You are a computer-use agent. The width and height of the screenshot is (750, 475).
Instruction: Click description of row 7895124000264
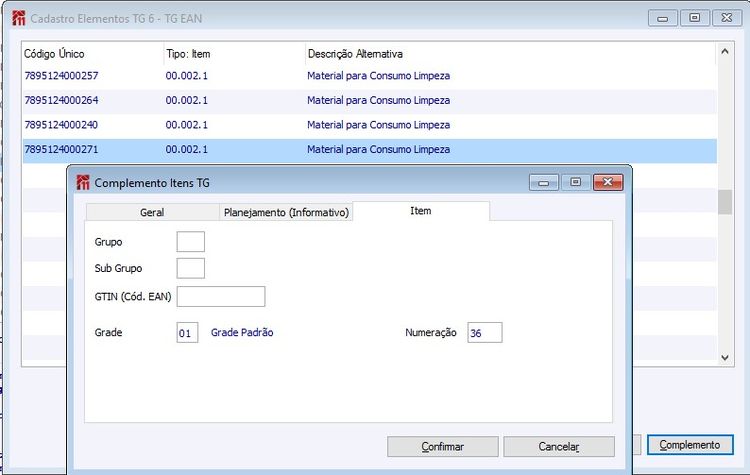coord(378,100)
